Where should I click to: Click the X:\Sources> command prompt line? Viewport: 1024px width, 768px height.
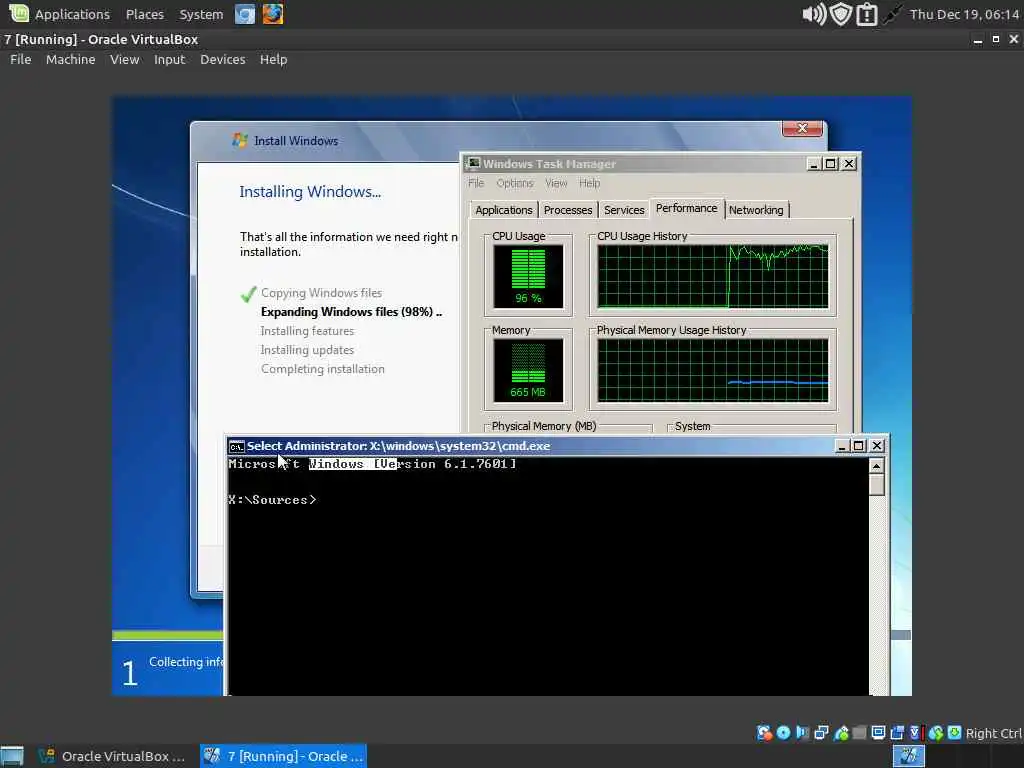[272, 500]
